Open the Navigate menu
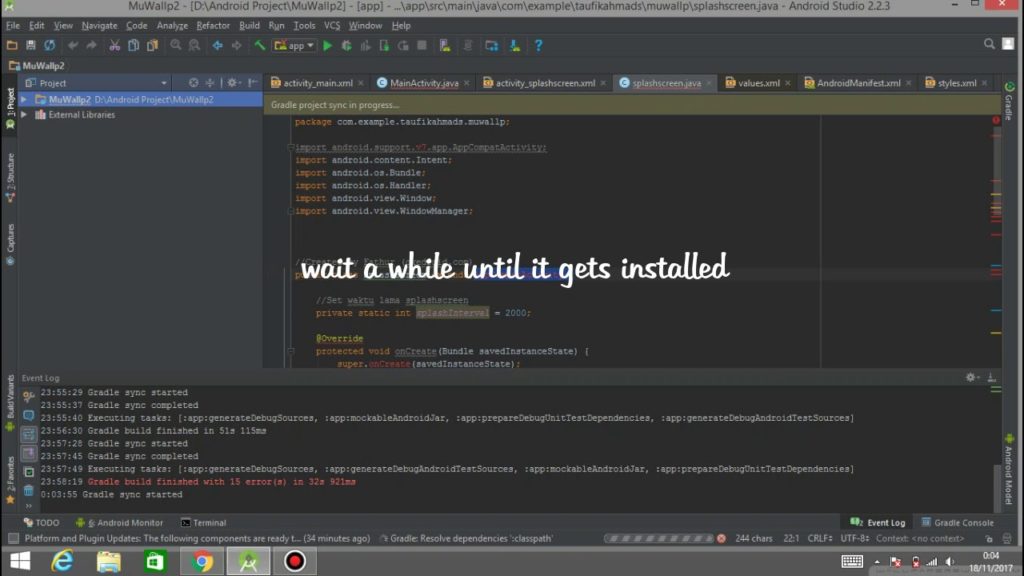The height and width of the screenshot is (576, 1024). [99, 25]
